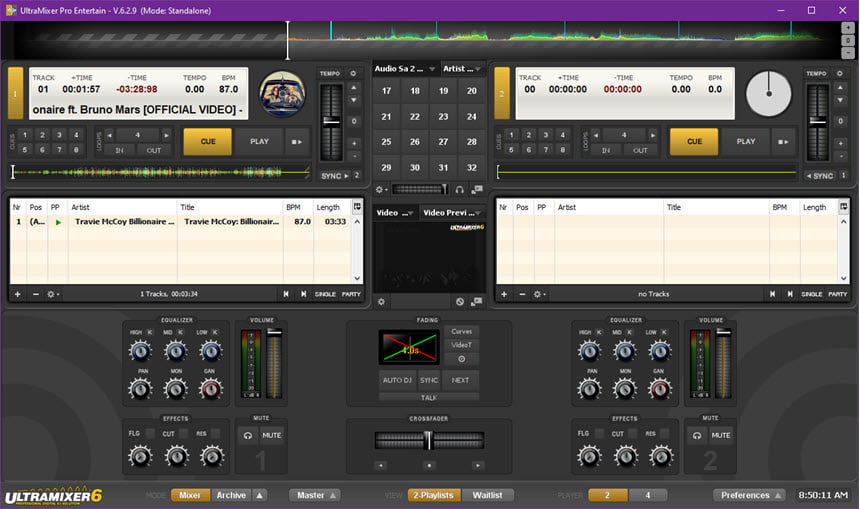
Task: Add track with plus icon in right playlist
Action: [504, 295]
